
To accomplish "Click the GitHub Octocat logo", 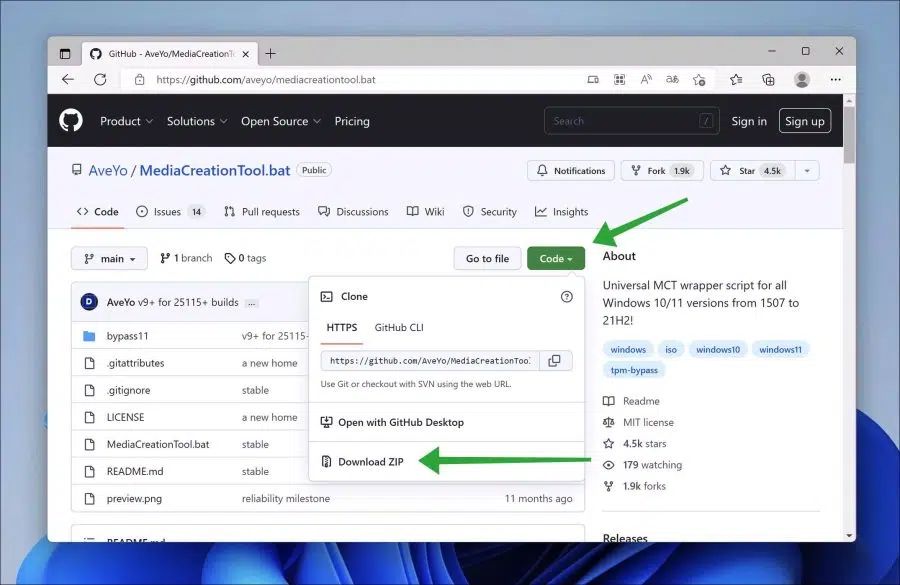I will coord(71,121).
